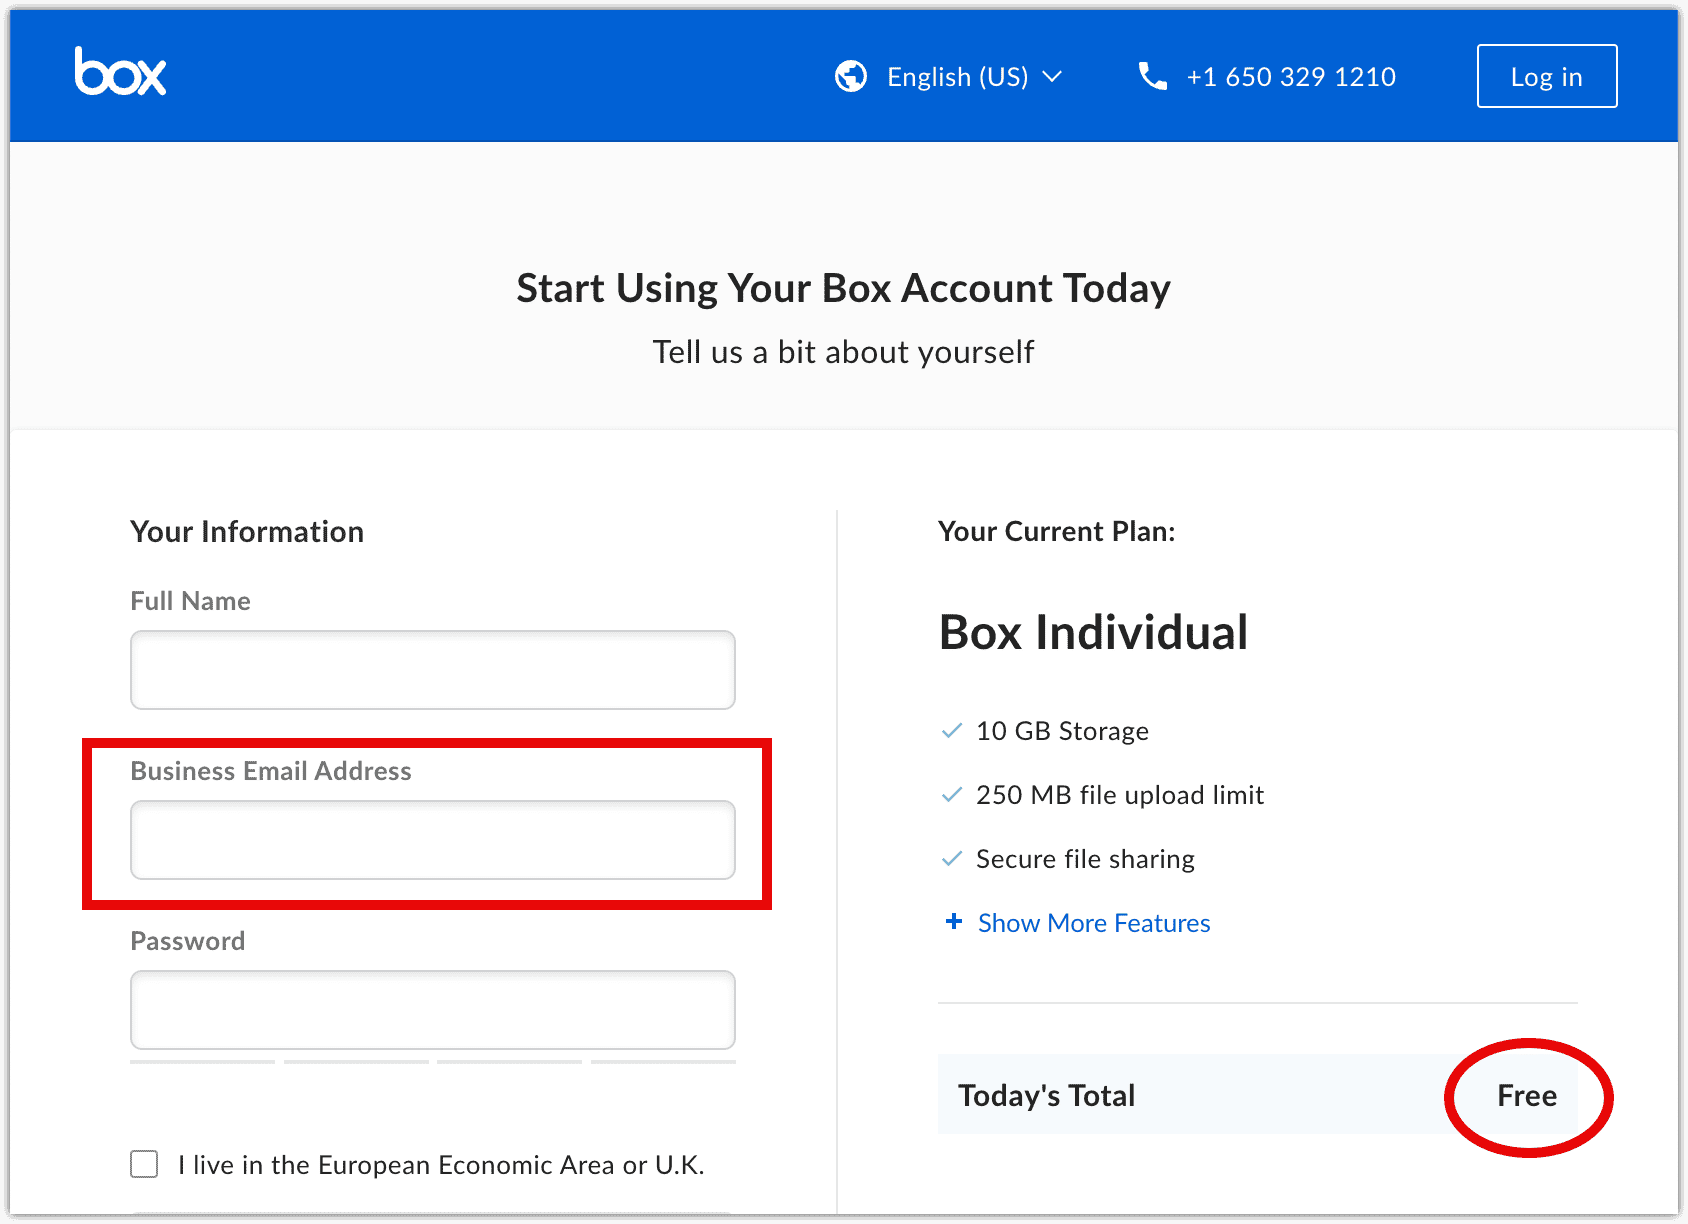The height and width of the screenshot is (1224, 1688).
Task: Click the Log in button
Action: click(1546, 76)
